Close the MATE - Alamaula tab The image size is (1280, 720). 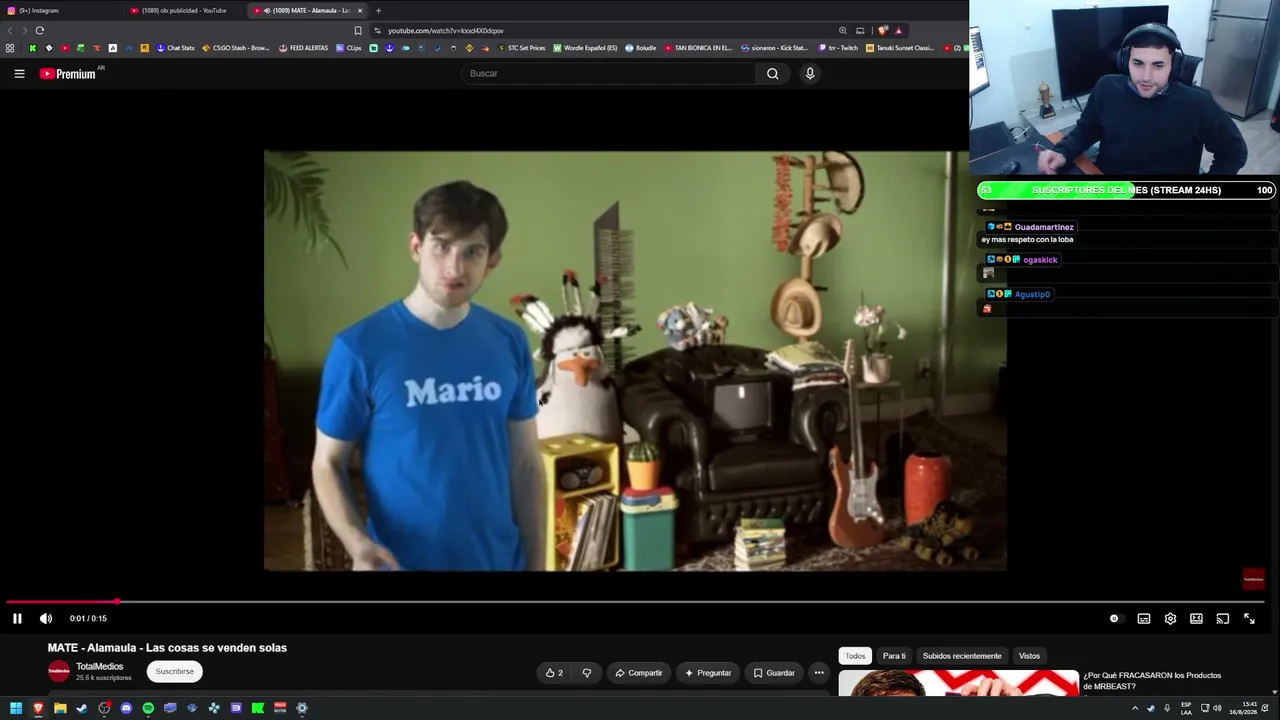click(x=360, y=10)
